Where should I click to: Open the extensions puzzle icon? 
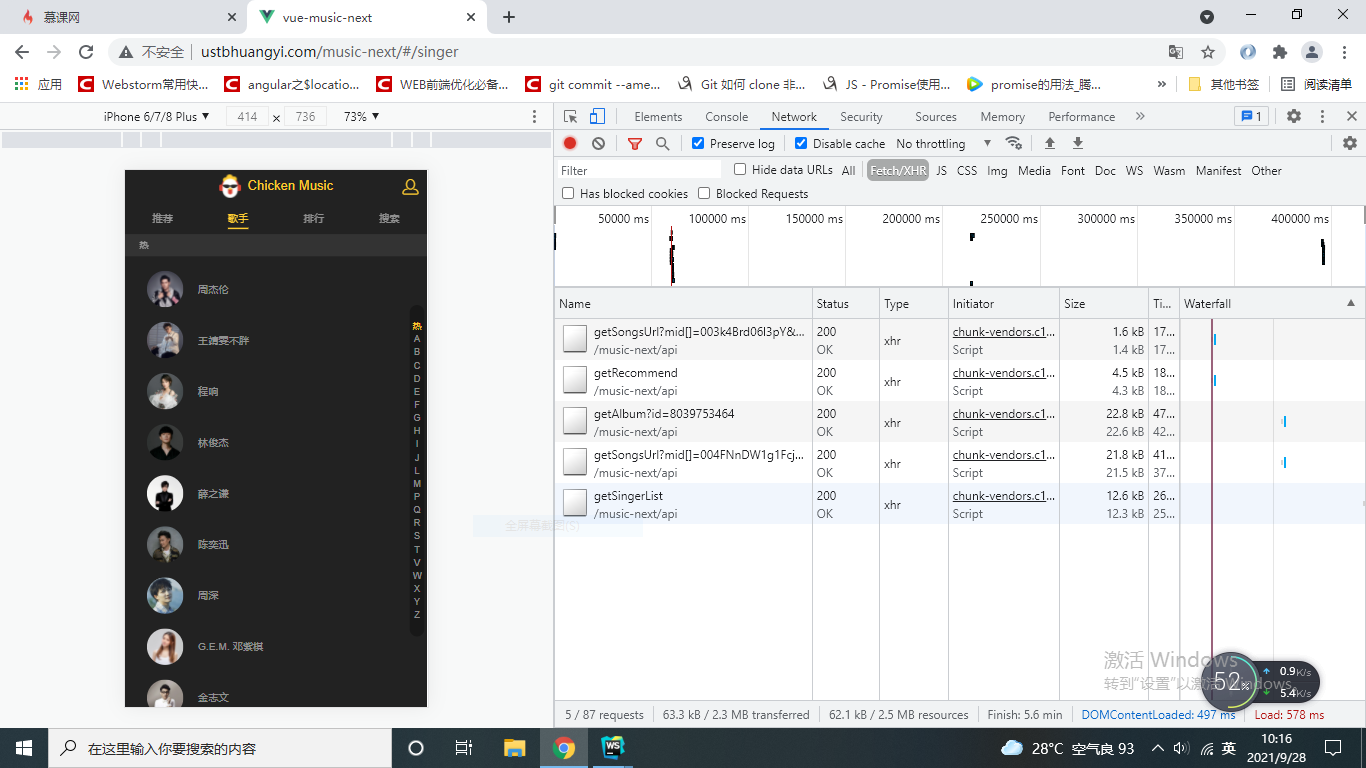click(x=1280, y=52)
